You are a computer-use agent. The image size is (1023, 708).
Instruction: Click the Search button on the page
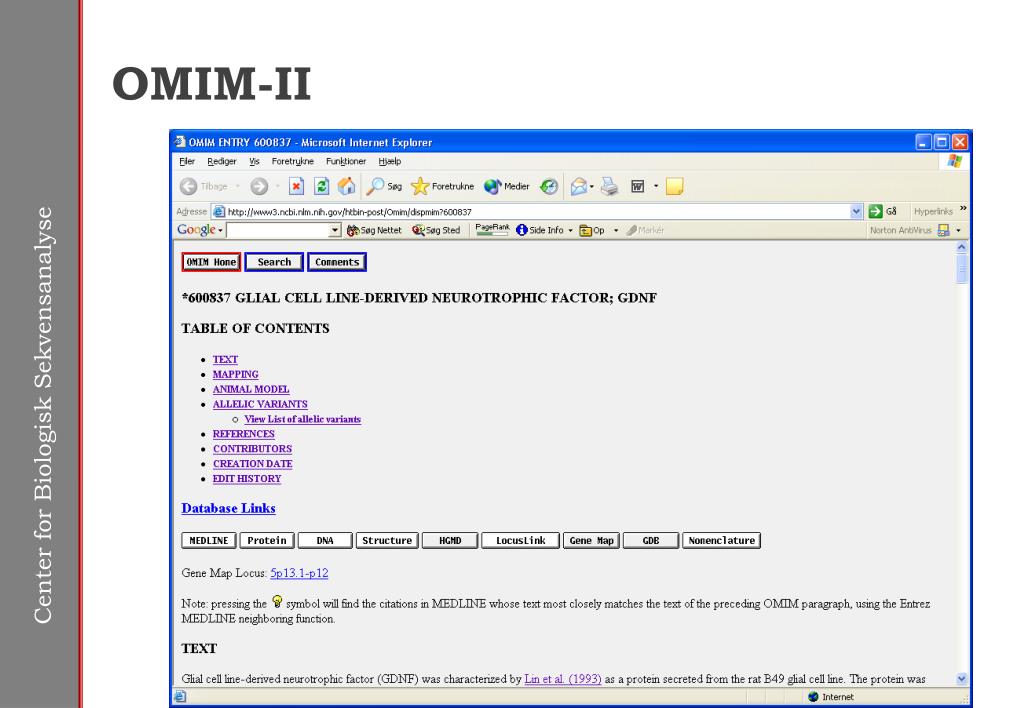click(x=274, y=262)
